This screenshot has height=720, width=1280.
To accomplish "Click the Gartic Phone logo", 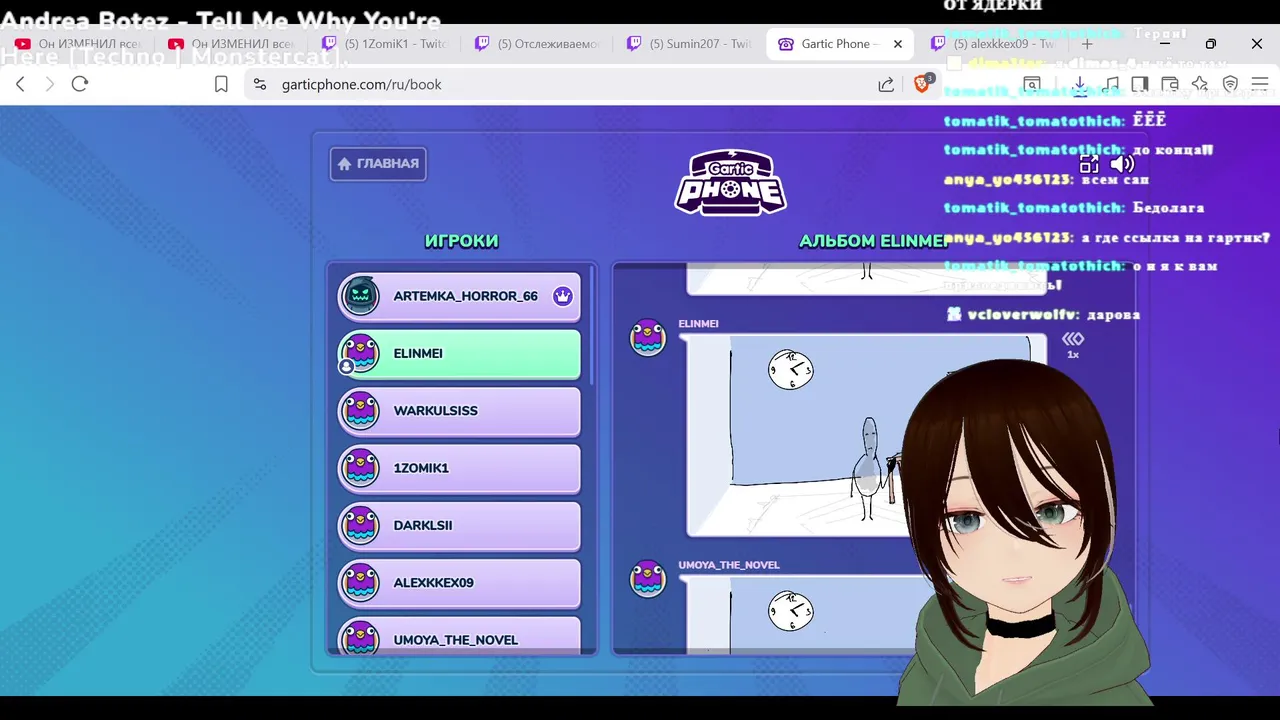I will (x=730, y=182).
